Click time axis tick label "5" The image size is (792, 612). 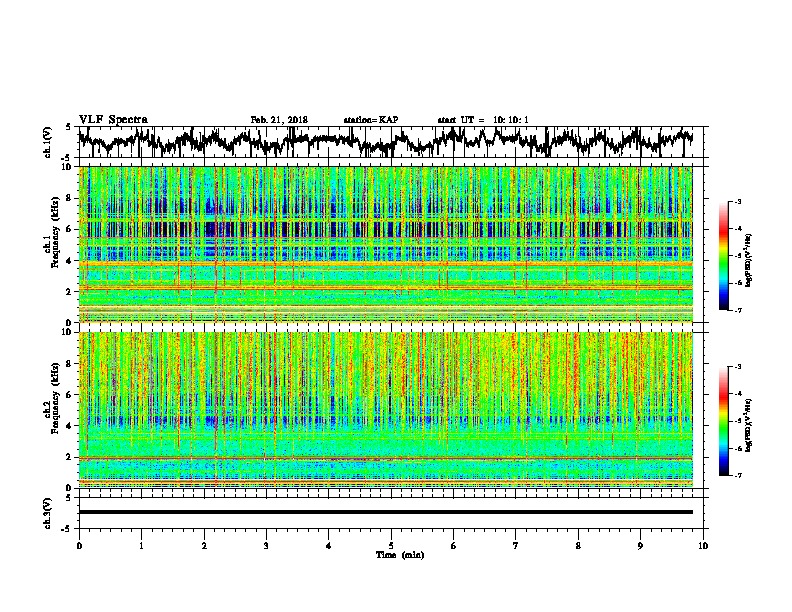tap(391, 546)
